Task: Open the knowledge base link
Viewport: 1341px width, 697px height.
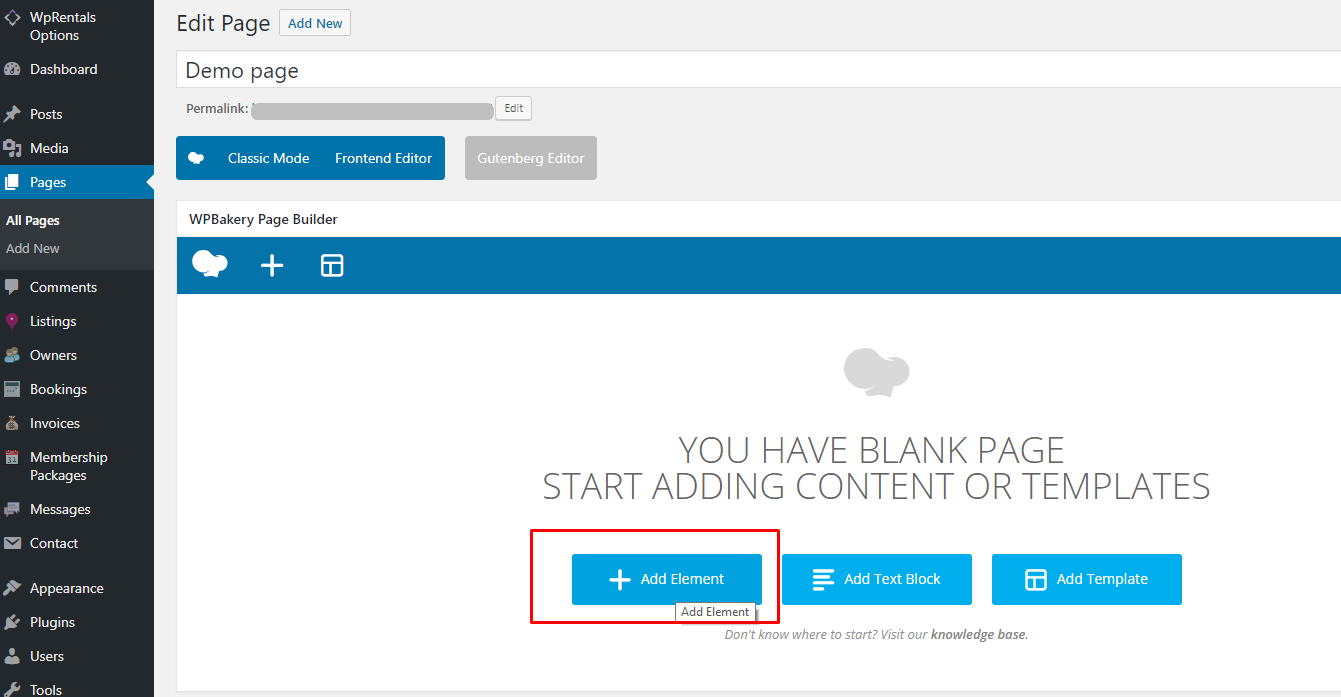Action: click(x=978, y=634)
